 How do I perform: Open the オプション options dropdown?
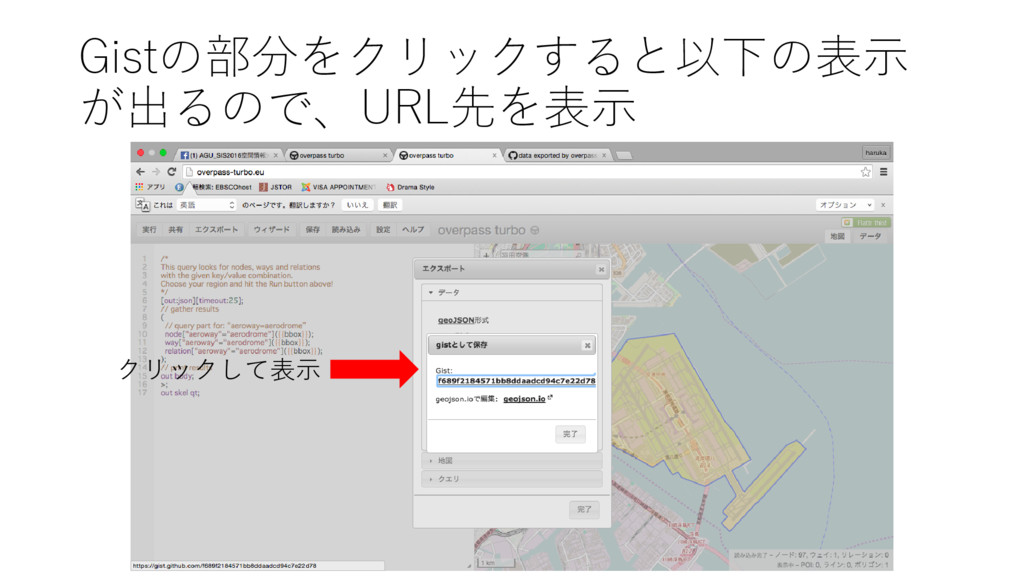845,205
